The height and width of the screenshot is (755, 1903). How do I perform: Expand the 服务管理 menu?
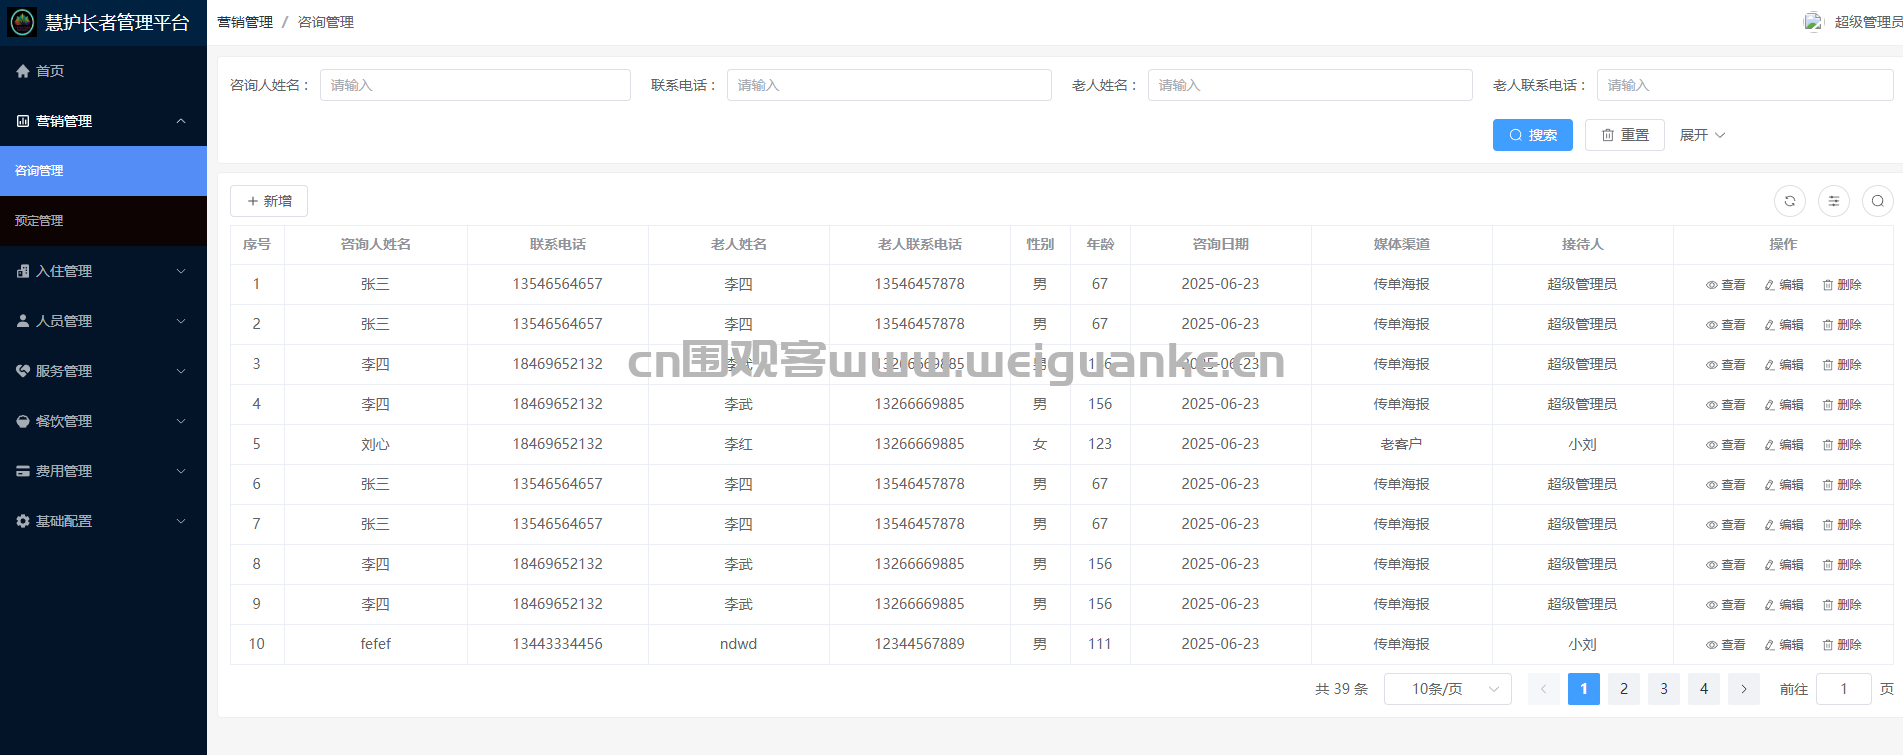[103, 371]
